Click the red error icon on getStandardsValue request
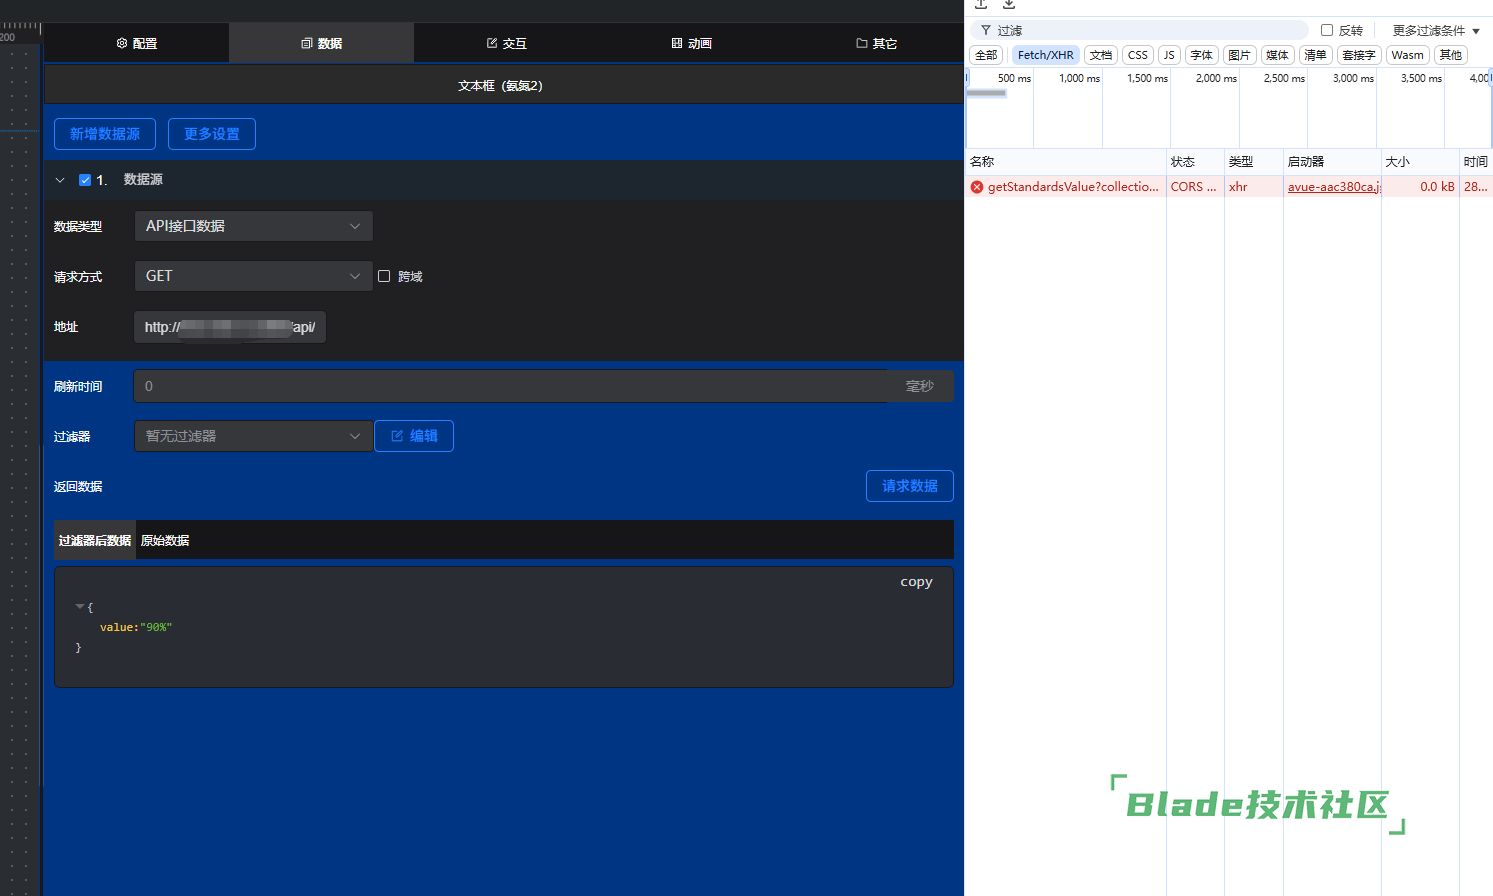Image resolution: width=1493 pixels, height=896 pixels. (977, 187)
